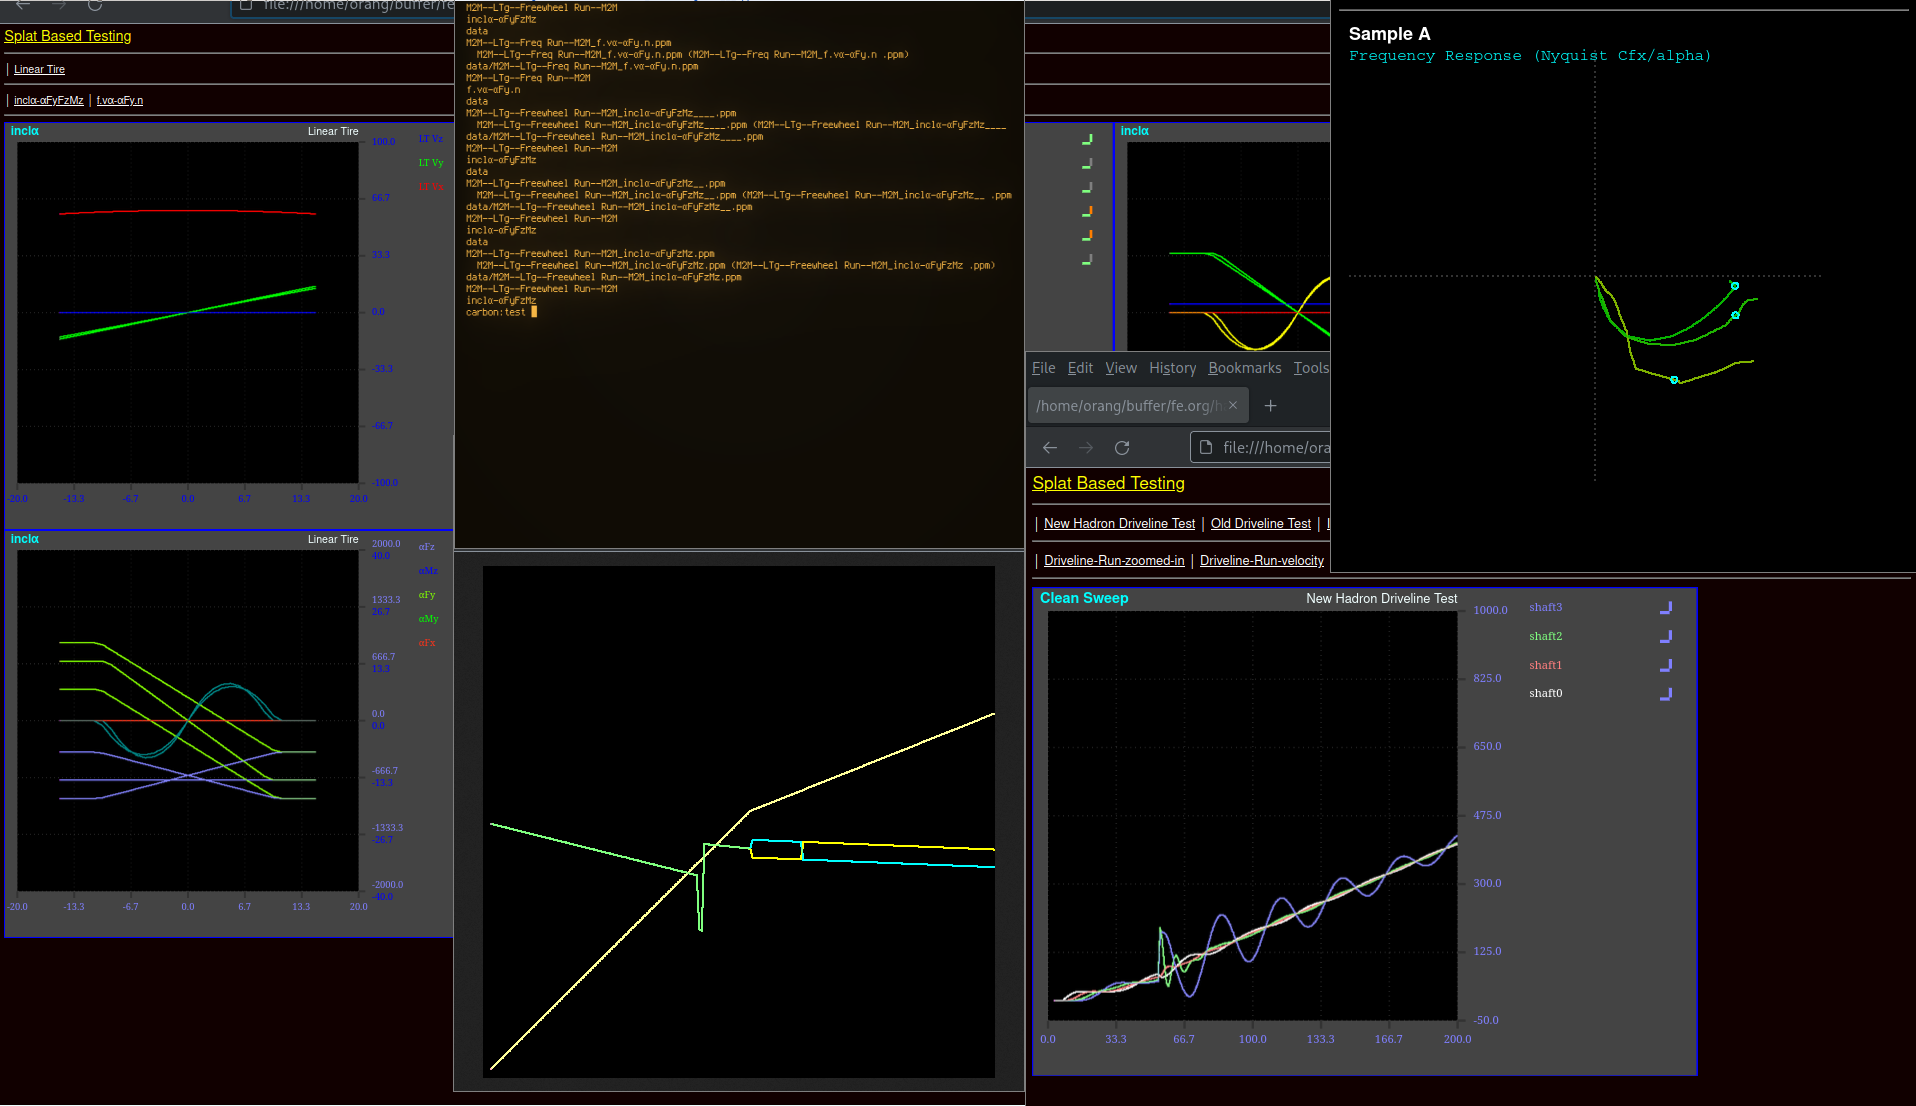This screenshot has height=1106, width=1916.
Task: Click the lowest cyan marker on the Nyquist curve
Action: tap(1674, 380)
